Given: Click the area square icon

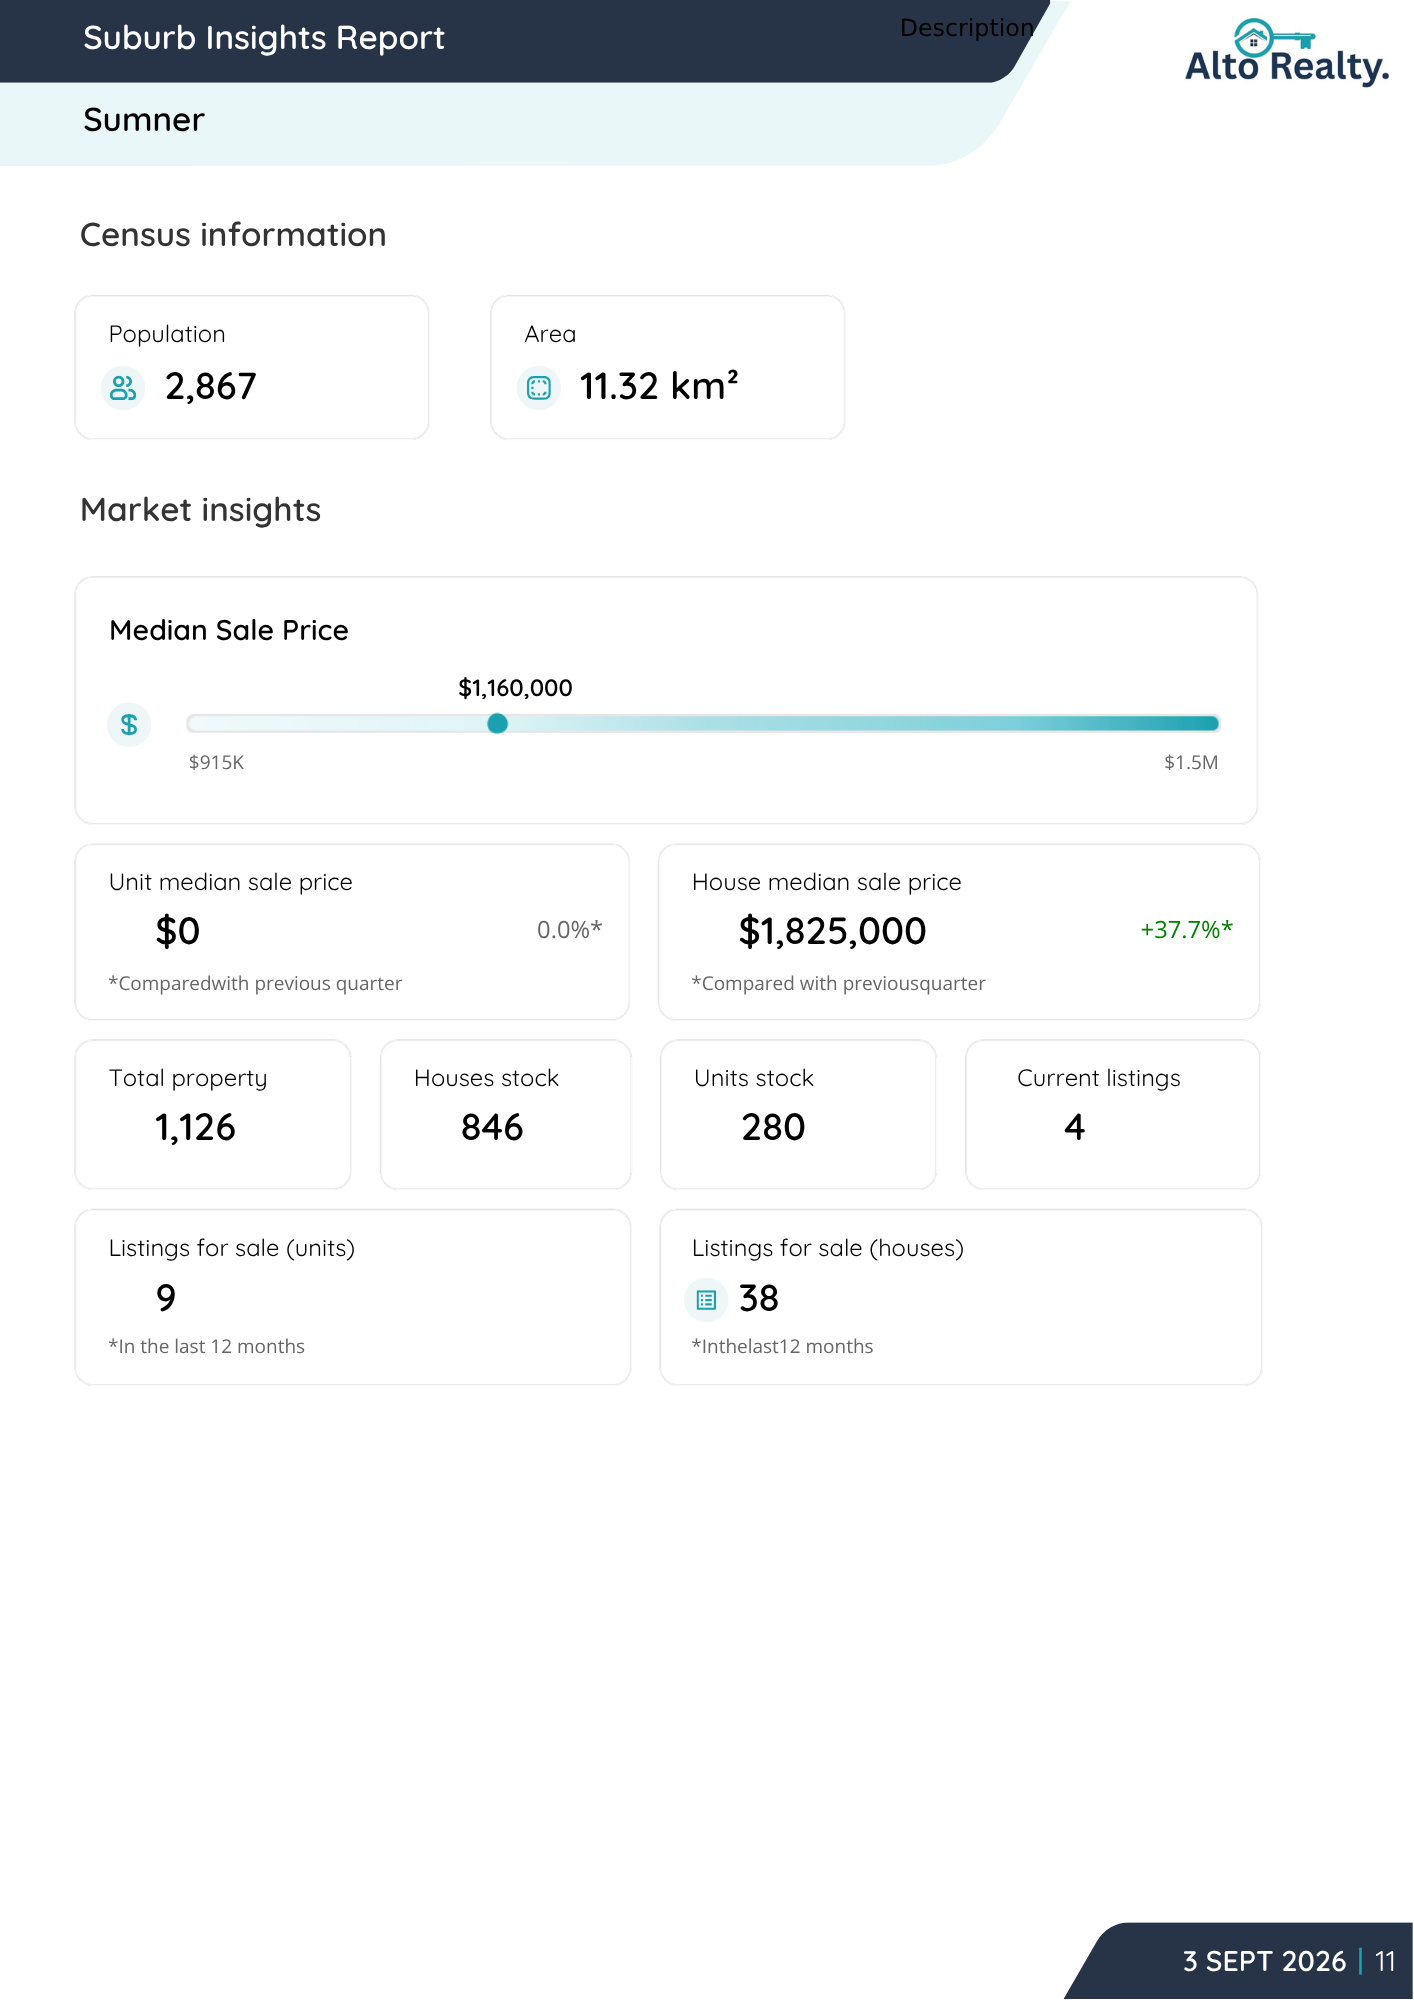Looking at the screenshot, I should coord(539,388).
